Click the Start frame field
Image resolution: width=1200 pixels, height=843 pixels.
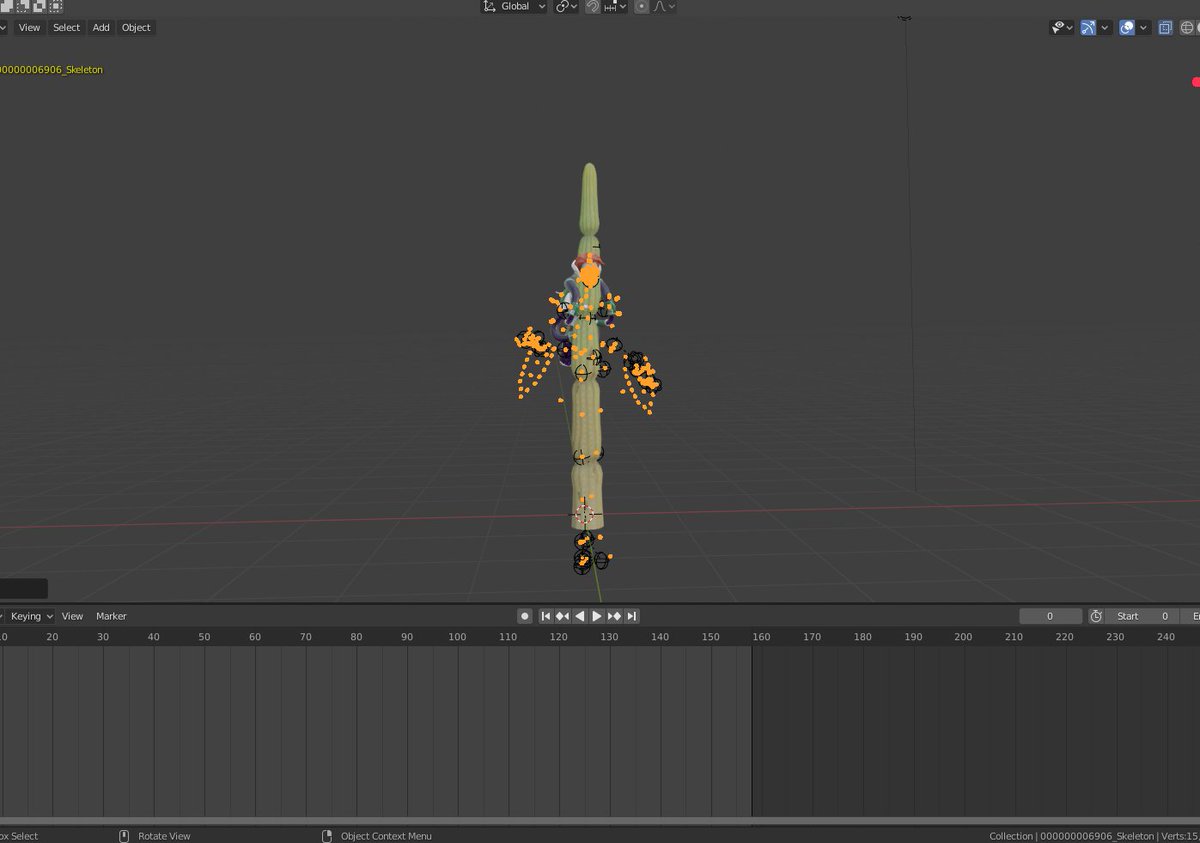tap(1141, 616)
